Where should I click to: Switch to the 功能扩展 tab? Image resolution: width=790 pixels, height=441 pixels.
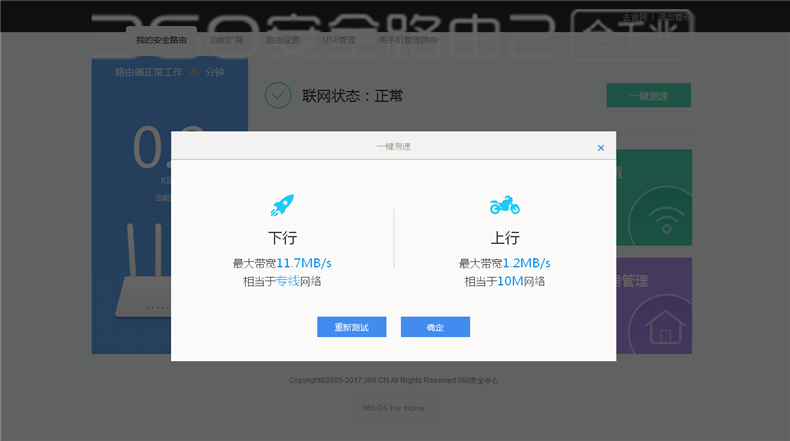[226, 41]
